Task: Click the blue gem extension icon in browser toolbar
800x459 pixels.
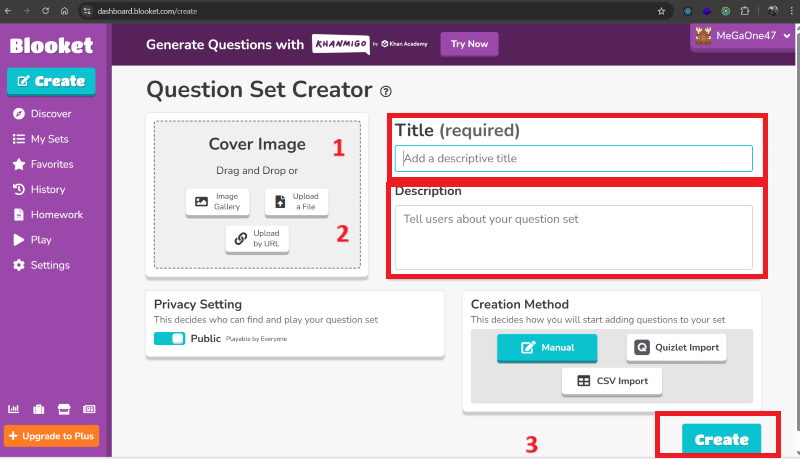Action: point(707,11)
